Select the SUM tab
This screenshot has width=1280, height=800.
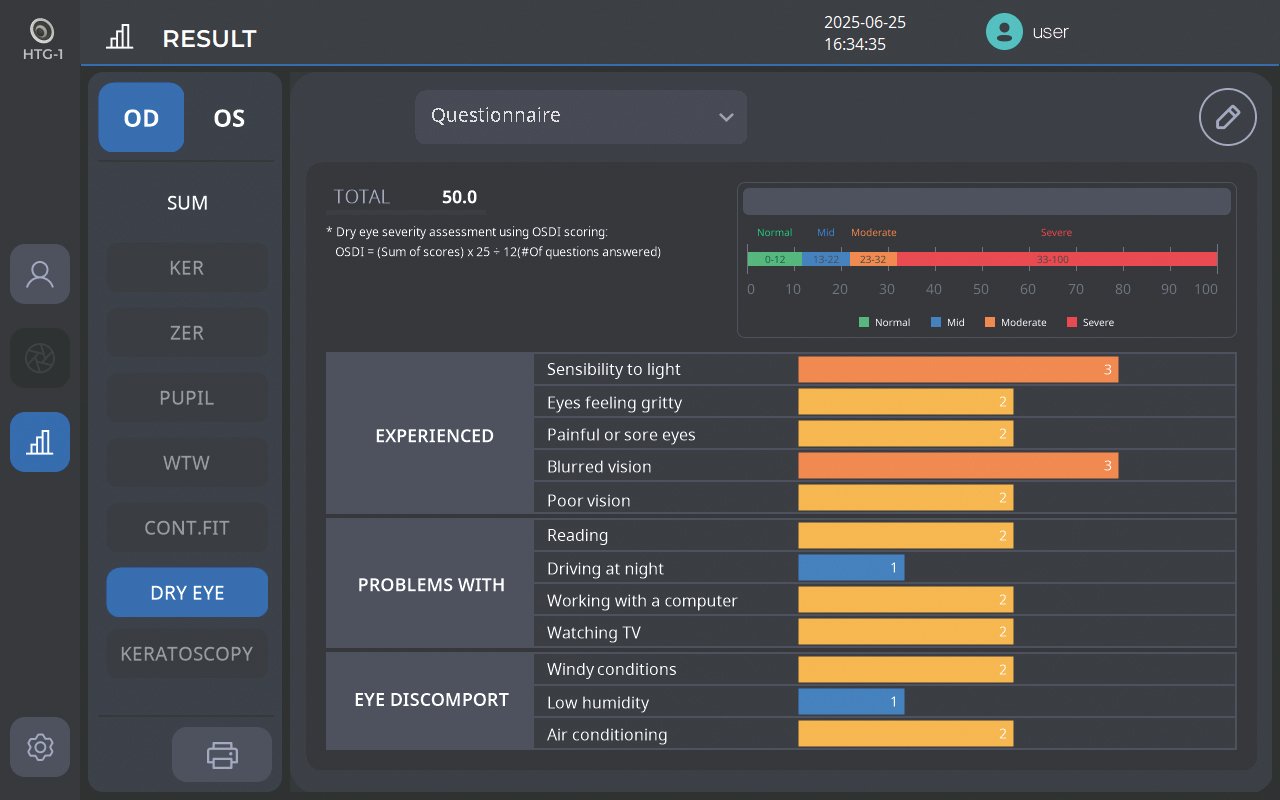pyautogui.click(x=187, y=203)
